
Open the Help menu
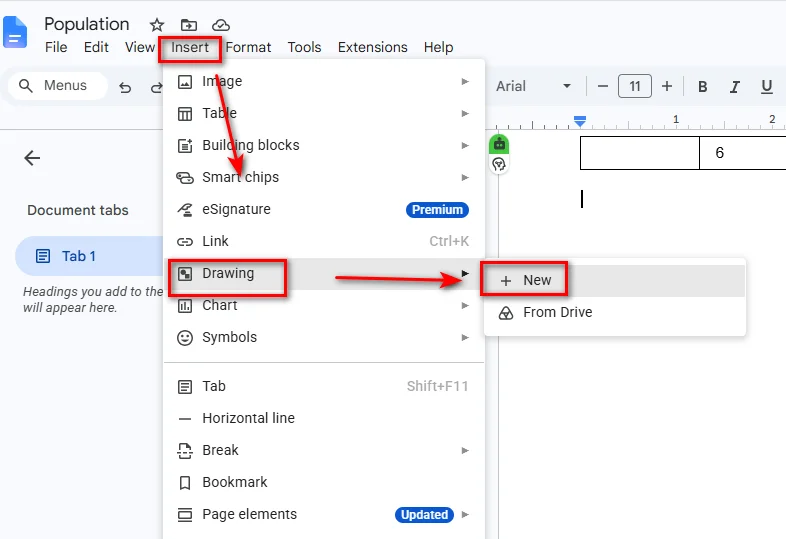point(438,47)
